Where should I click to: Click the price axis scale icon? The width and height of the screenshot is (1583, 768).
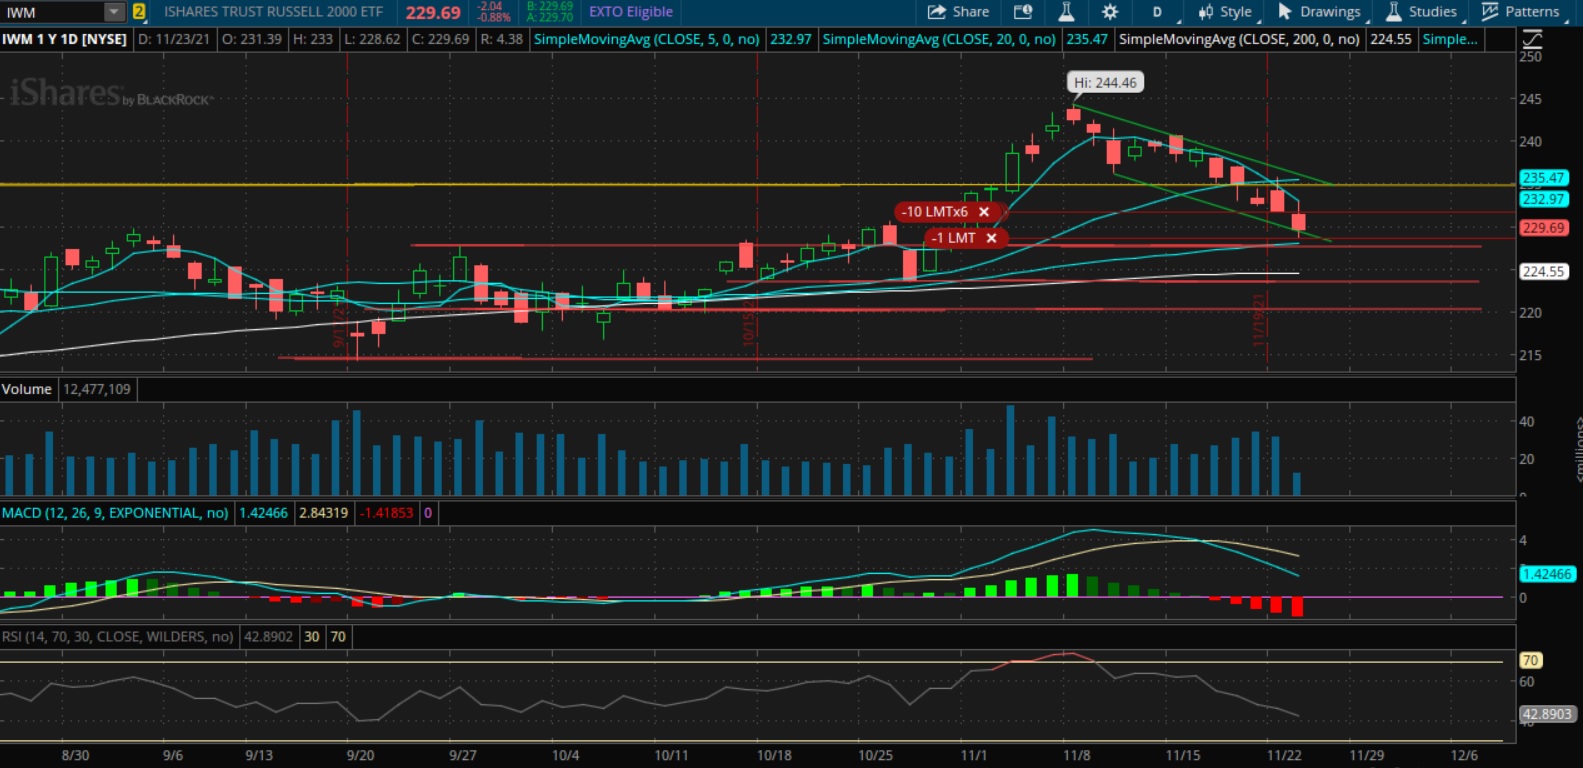pyautogui.click(x=1531, y=39)
